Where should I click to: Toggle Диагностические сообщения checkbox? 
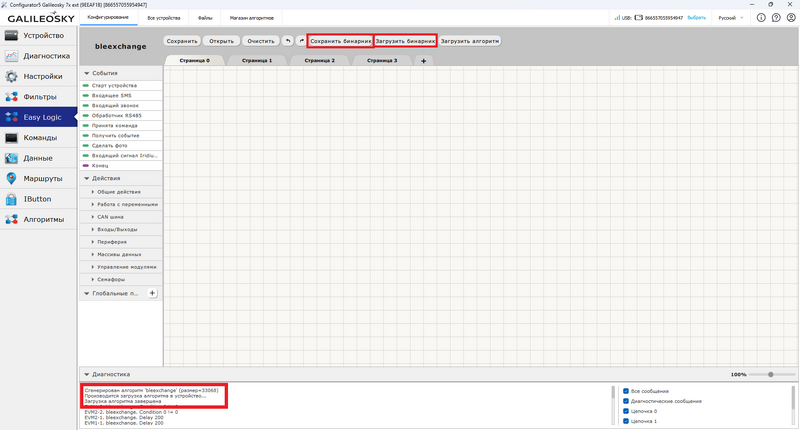[626, 401]
